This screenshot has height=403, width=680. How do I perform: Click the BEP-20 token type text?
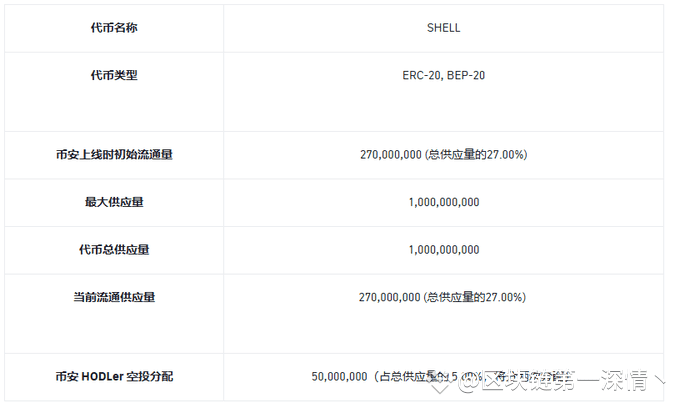466,75
